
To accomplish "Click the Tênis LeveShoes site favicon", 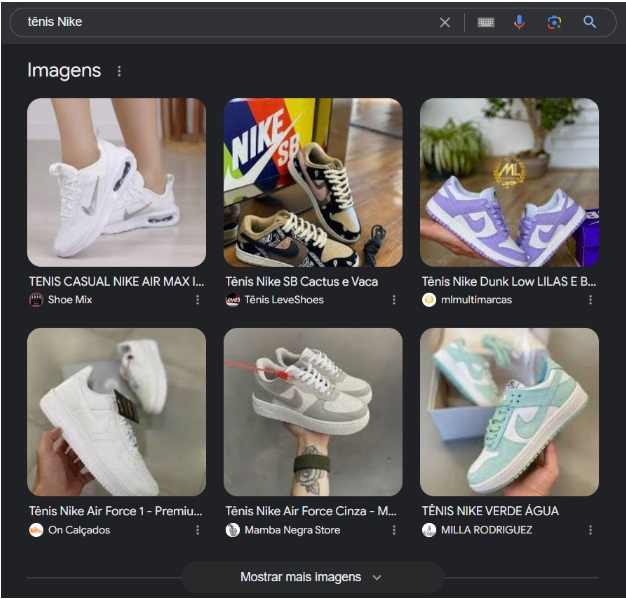I will (x=232, y=300).
